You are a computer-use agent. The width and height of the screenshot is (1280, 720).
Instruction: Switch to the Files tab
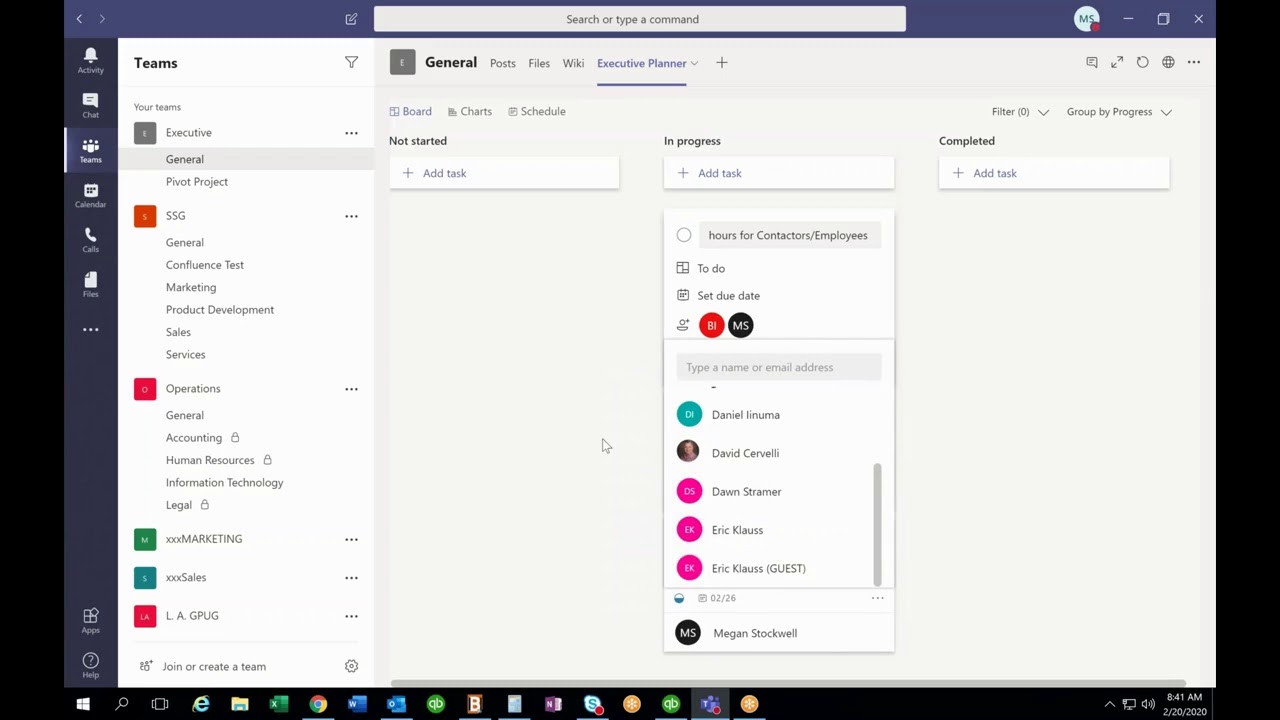pyautogui.click(x=539, y=63)
